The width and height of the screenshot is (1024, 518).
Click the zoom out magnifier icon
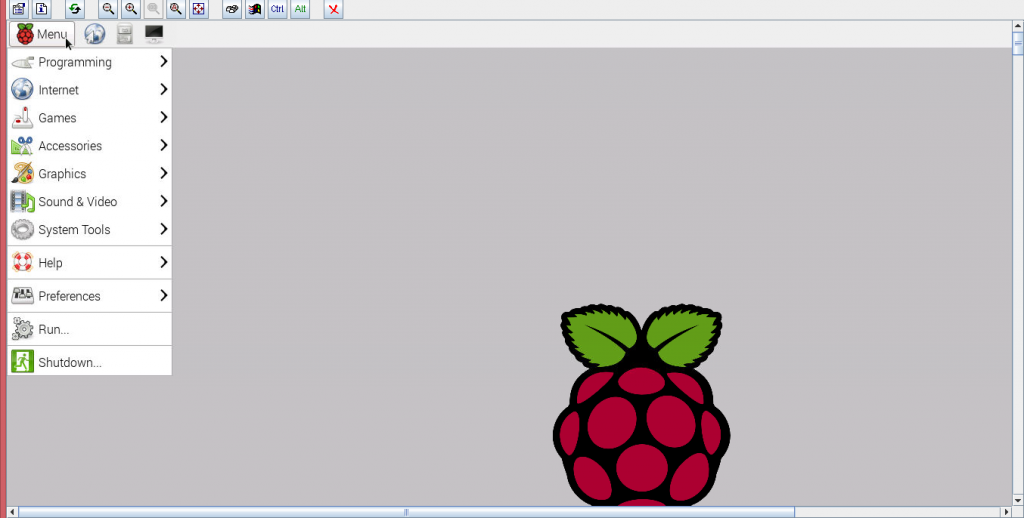coord(108,9)
